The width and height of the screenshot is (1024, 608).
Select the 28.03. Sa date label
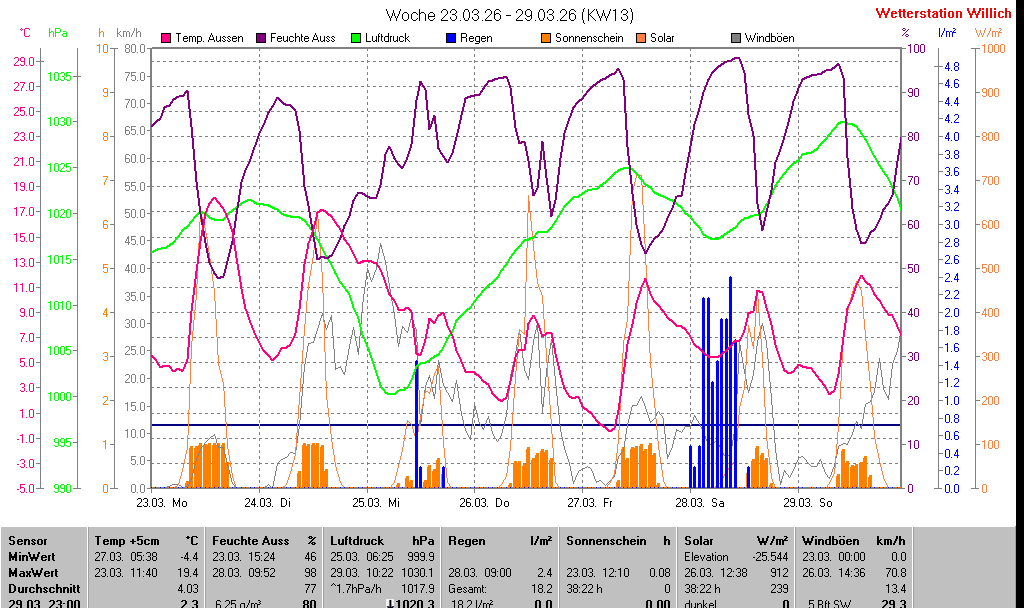(700, 502)
